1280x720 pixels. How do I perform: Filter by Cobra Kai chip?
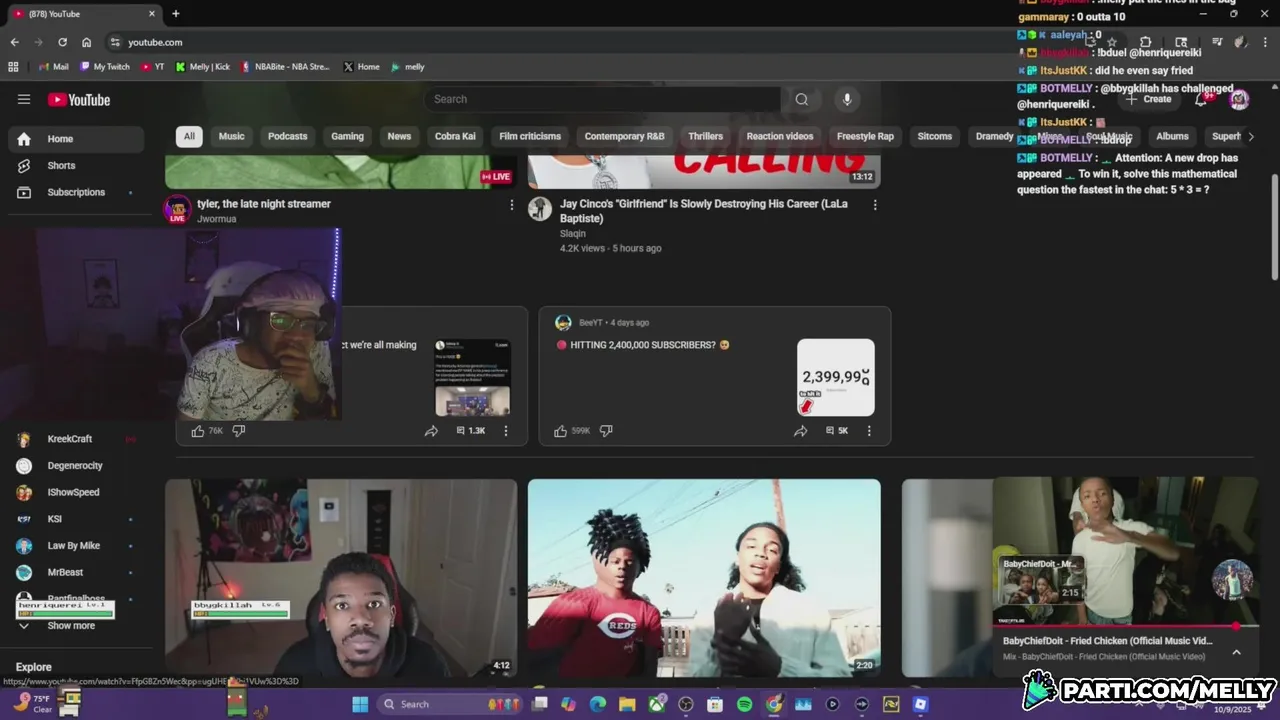455,136
